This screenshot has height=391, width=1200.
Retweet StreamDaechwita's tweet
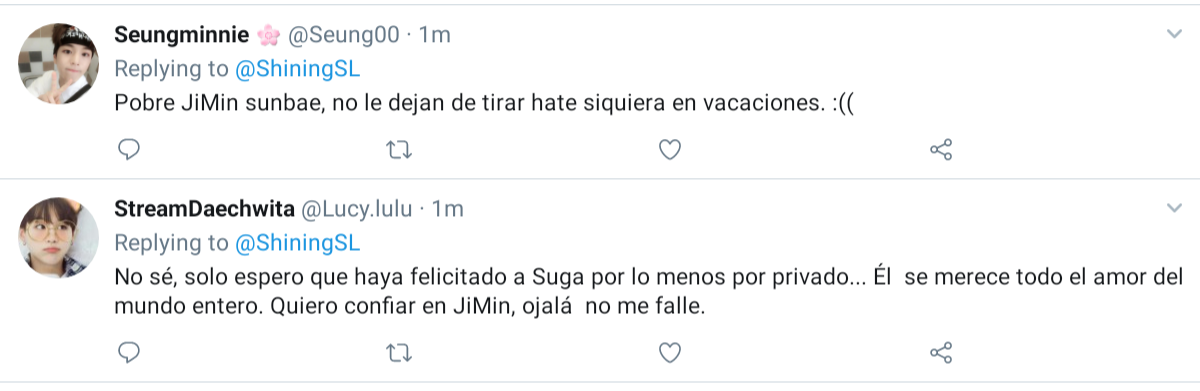pyautogui.click(x=399, y=352)
